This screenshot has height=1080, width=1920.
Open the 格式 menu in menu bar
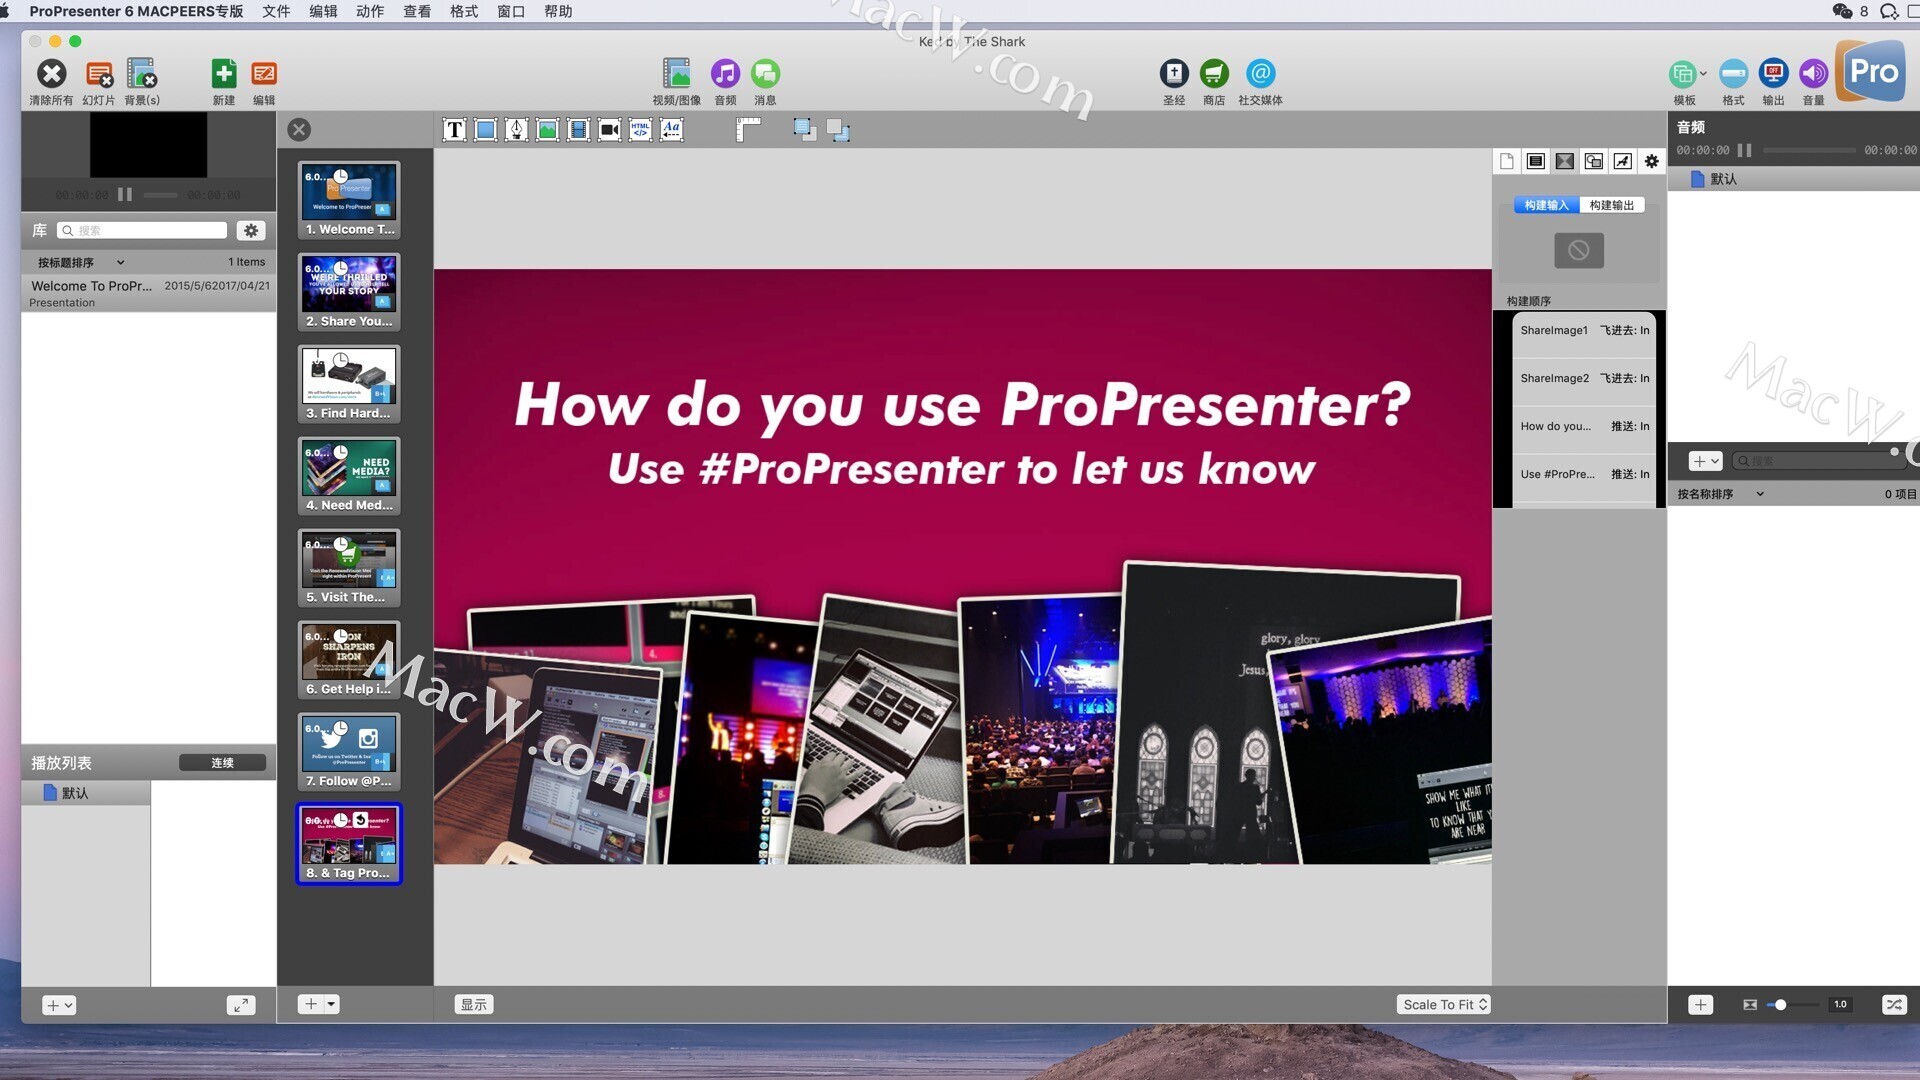[x=464, y=11]
